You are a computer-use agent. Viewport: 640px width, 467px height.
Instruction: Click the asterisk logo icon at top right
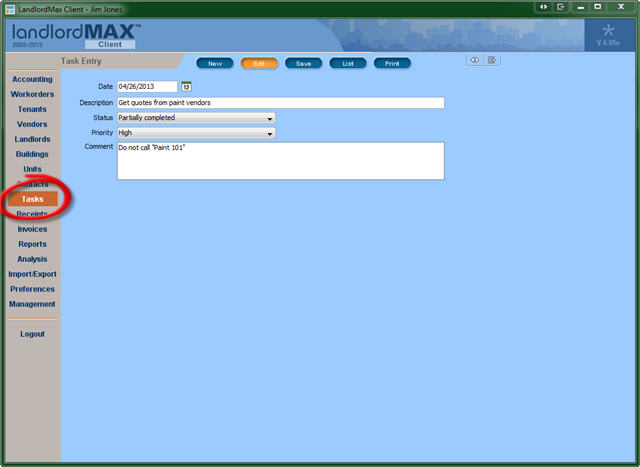click(608, 31)
